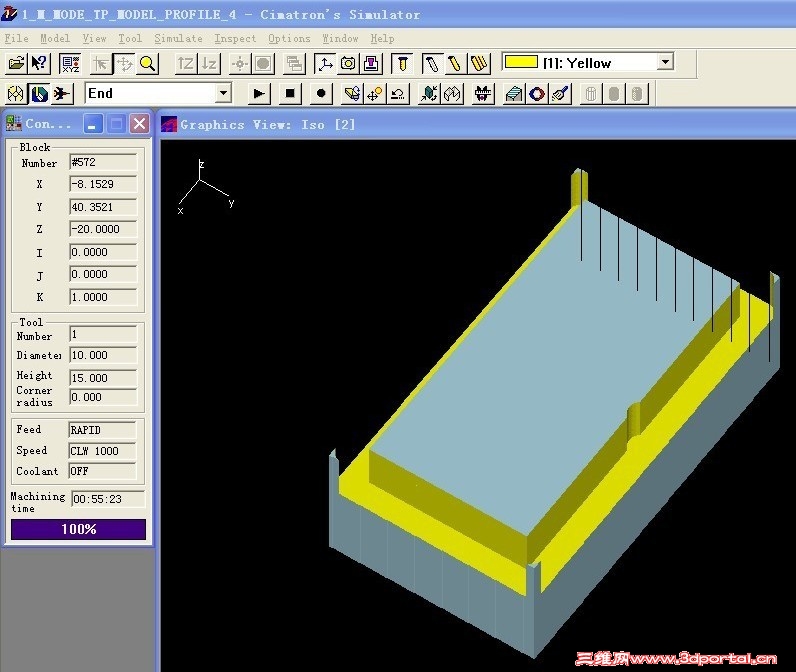796x672 pixels.
Task: Open the Inspect menu
Action: [235, 39]
